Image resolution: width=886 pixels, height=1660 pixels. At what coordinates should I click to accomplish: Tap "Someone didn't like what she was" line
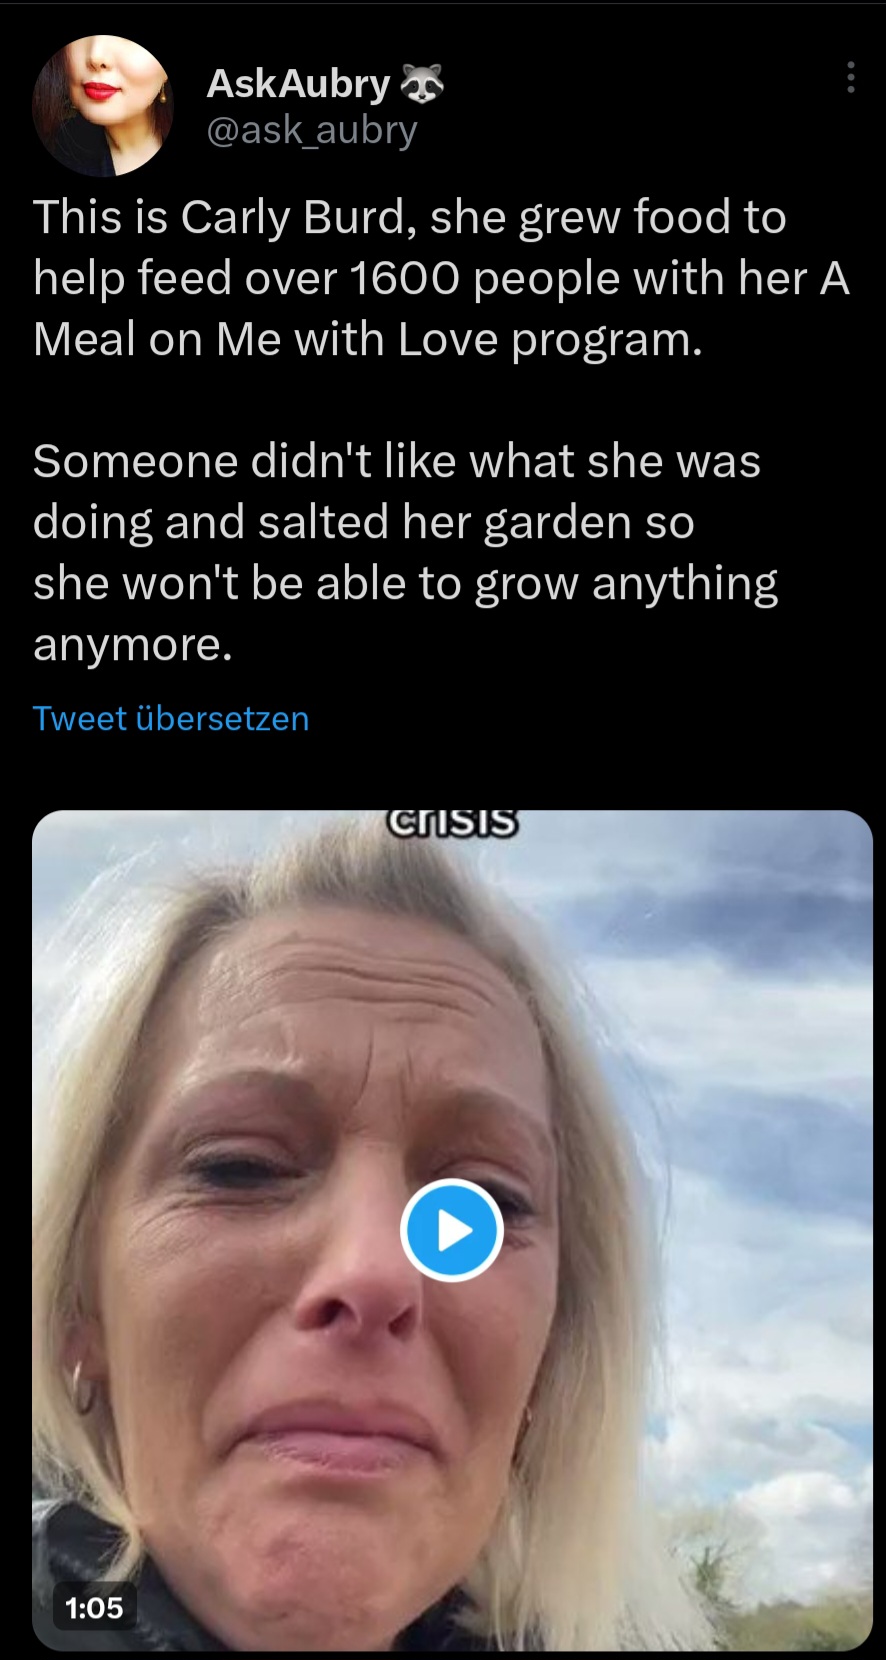pos(397,461)
